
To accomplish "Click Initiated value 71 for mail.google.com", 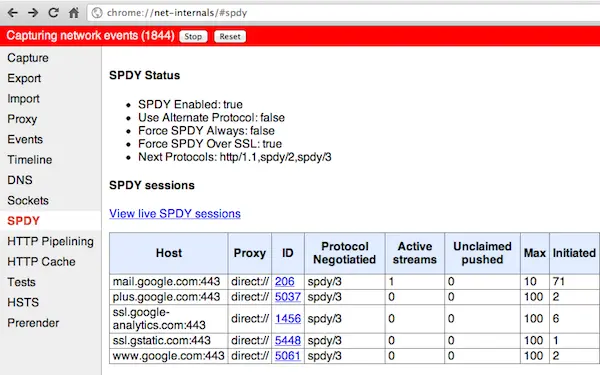I will click(x=559, y=282).
